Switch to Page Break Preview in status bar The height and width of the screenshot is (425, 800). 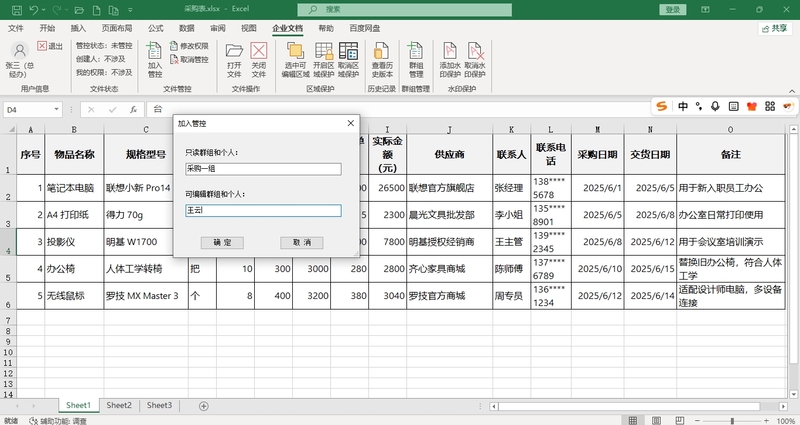click(680, 420)
